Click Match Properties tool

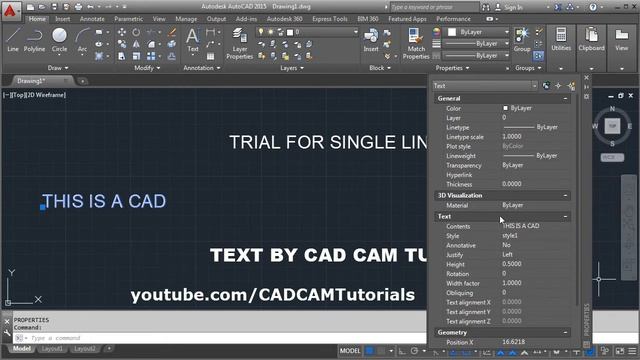pos(416,43)
